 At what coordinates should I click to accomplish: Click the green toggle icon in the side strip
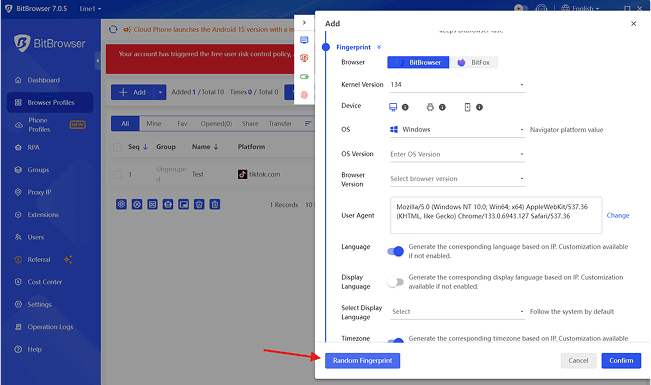tap(304, 76)
